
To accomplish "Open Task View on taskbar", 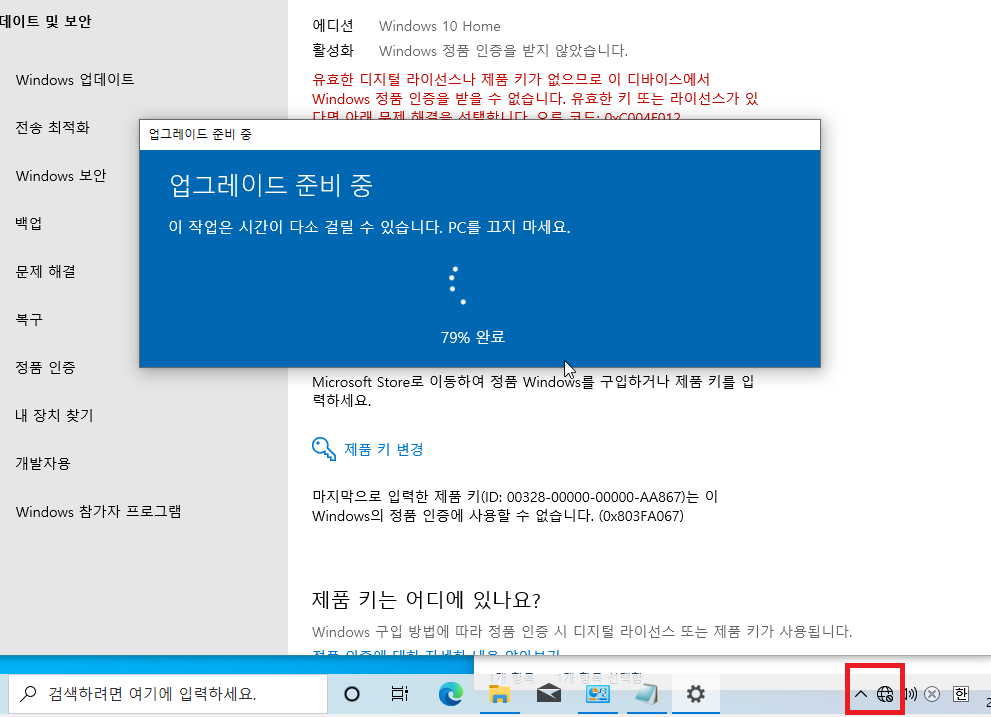I will [400, 694].
